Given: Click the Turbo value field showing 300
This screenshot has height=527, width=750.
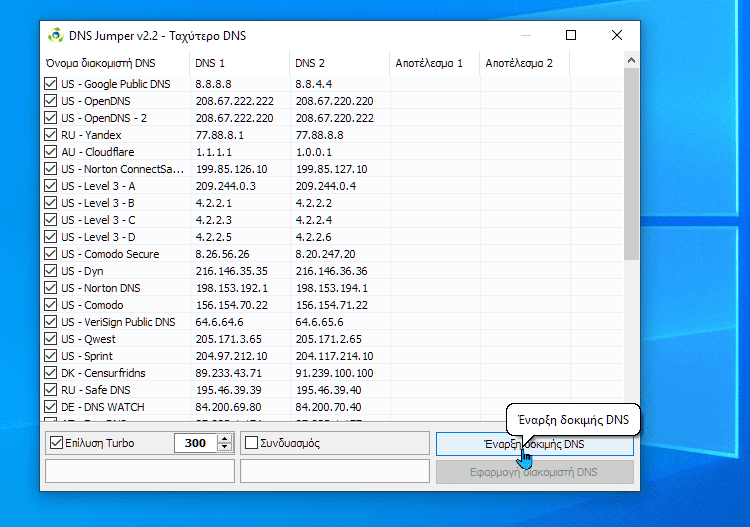Looking at the screenshot, I should tap(196, 443).
